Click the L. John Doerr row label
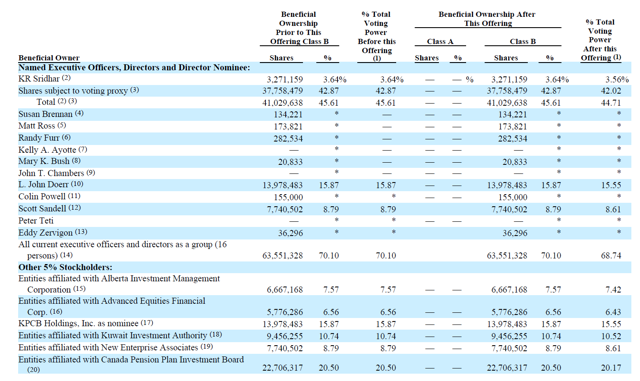Viewport: 640px width, 381px height. pyautogui.click(x=43, y=185)
